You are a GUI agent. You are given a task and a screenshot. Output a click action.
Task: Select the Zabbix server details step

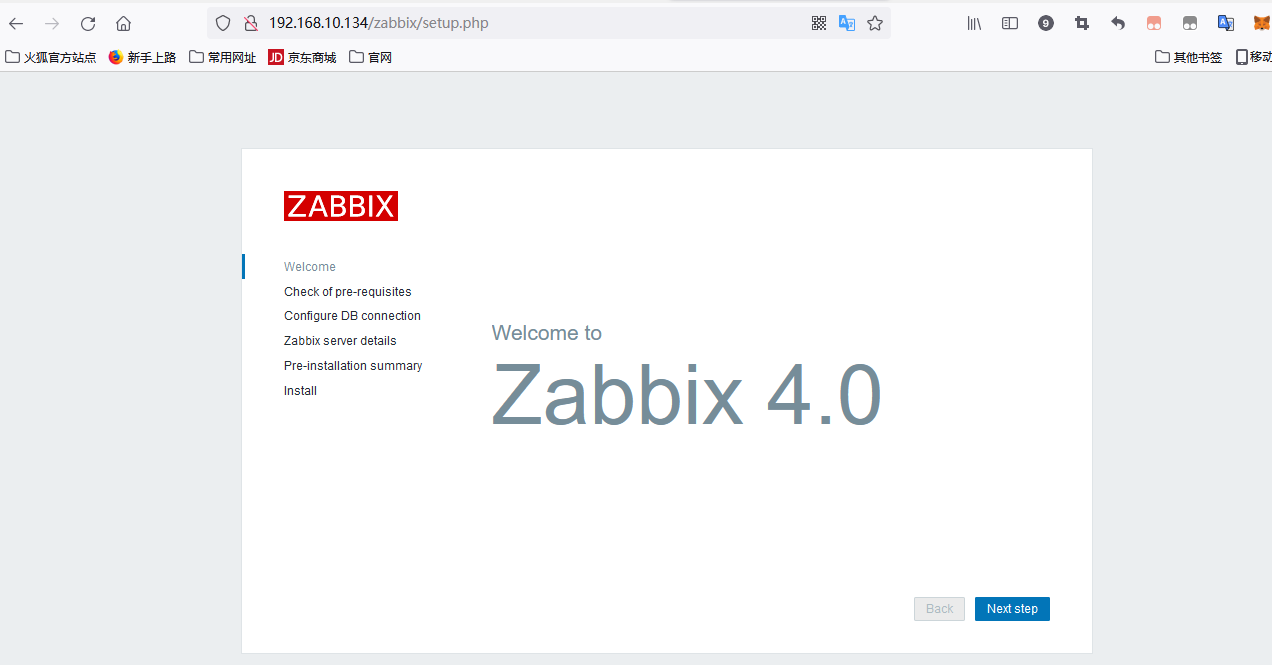pos(340,341)
